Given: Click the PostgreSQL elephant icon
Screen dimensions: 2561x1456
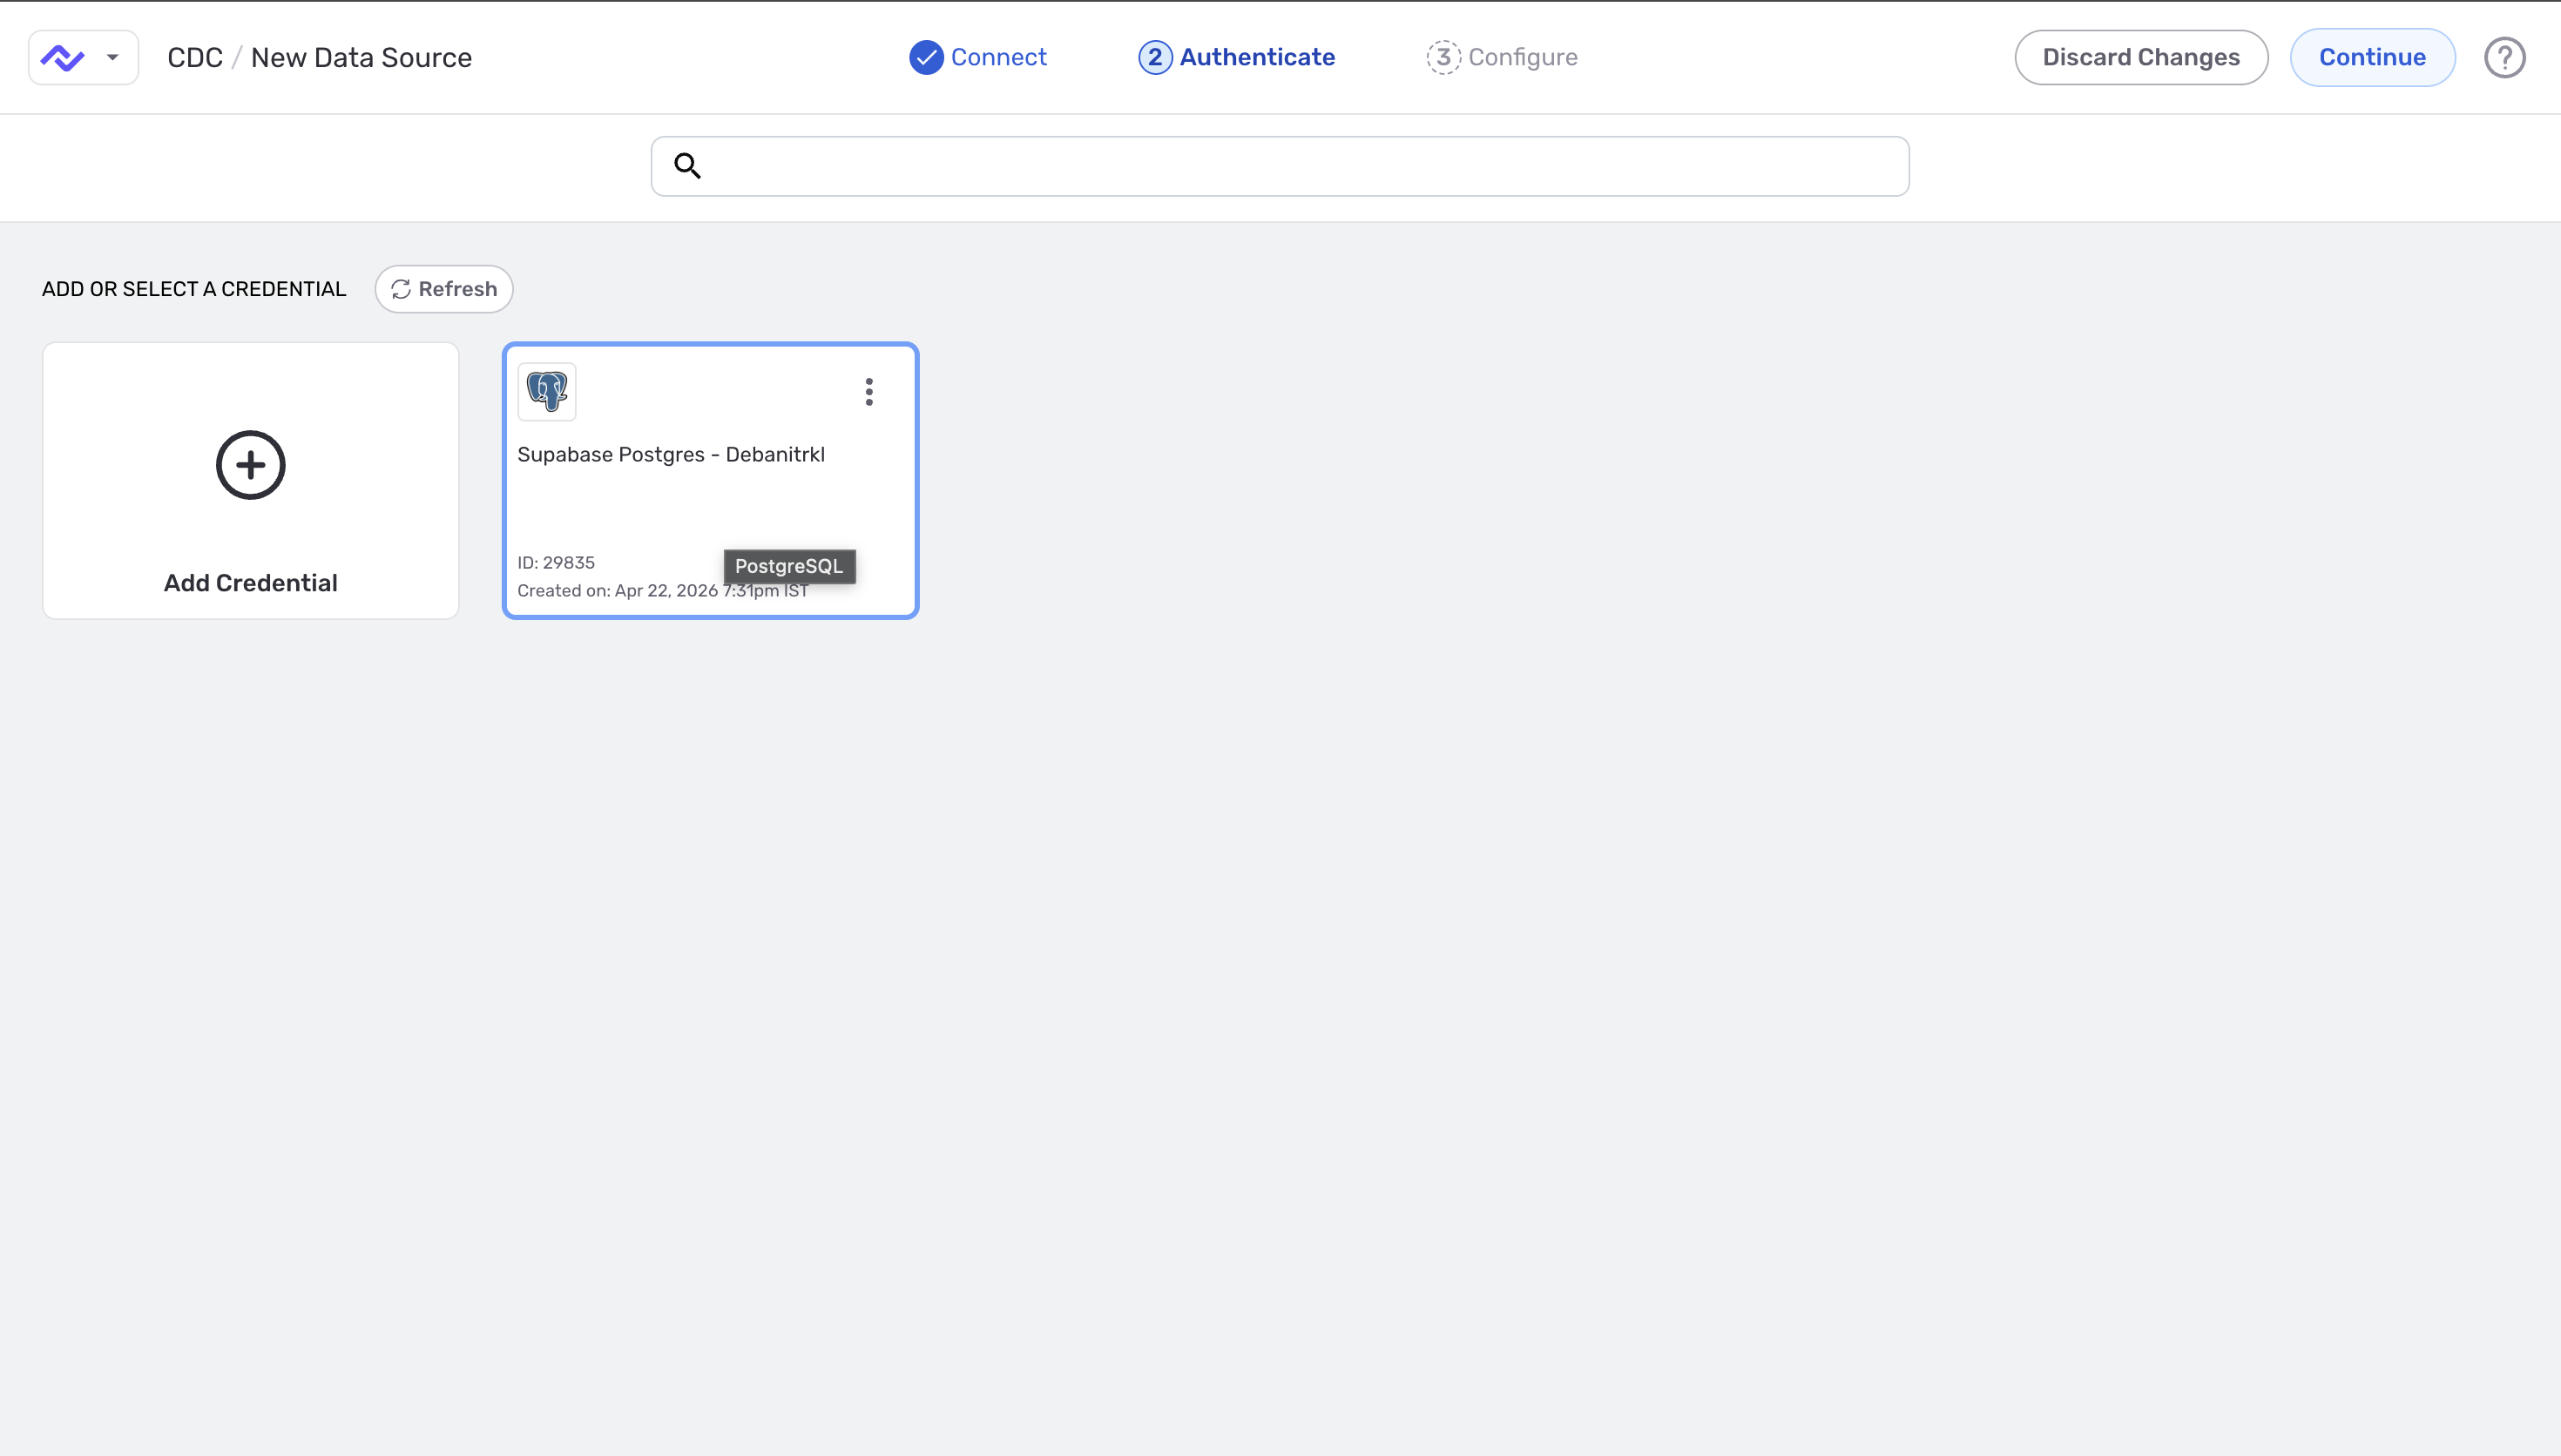Looking at the screenshot, I should point(547,391).
